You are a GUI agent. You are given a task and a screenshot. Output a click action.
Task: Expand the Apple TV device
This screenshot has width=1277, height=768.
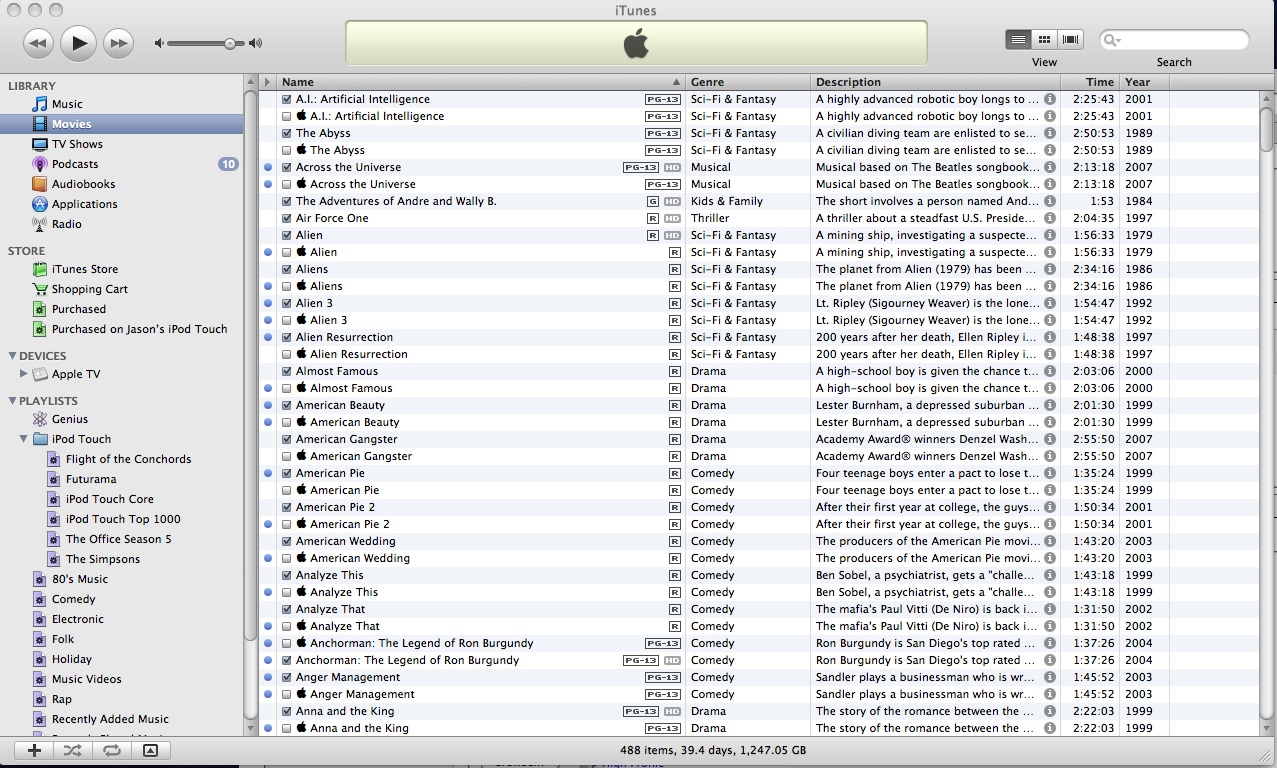[24, 374]
